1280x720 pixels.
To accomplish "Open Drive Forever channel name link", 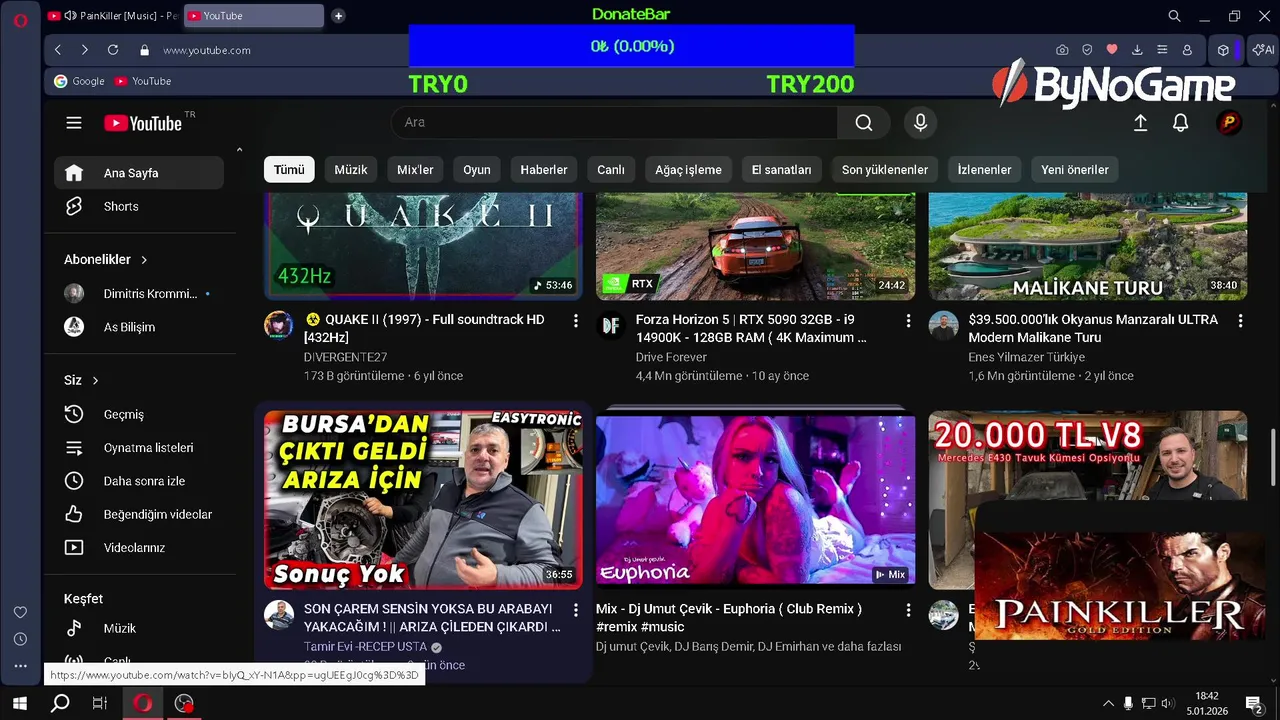I will tap(671, 357).
